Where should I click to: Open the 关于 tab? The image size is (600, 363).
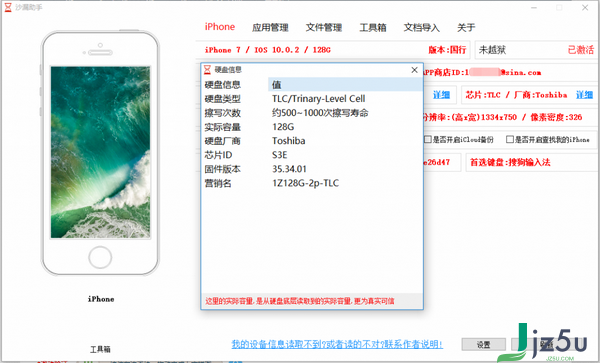[x=466, y=28]
